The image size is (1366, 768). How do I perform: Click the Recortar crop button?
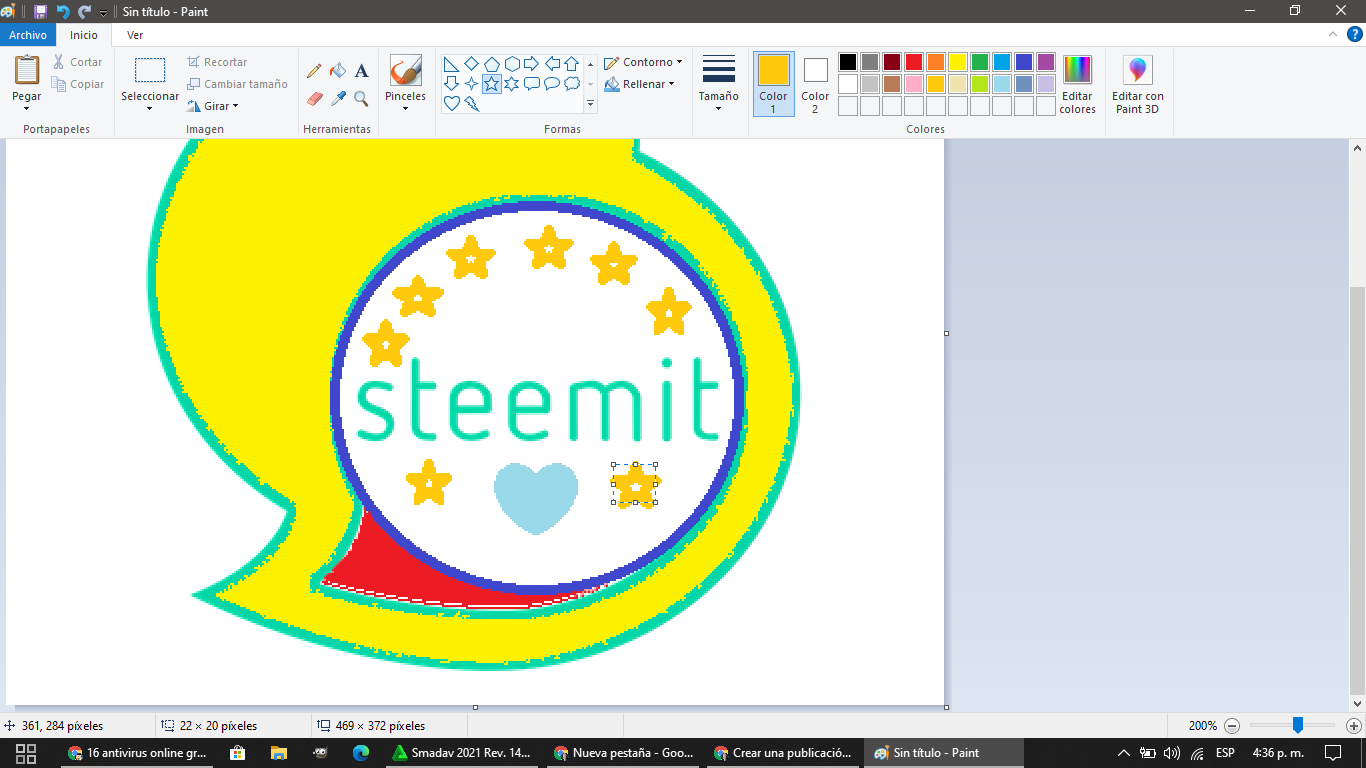coord(217,62)
